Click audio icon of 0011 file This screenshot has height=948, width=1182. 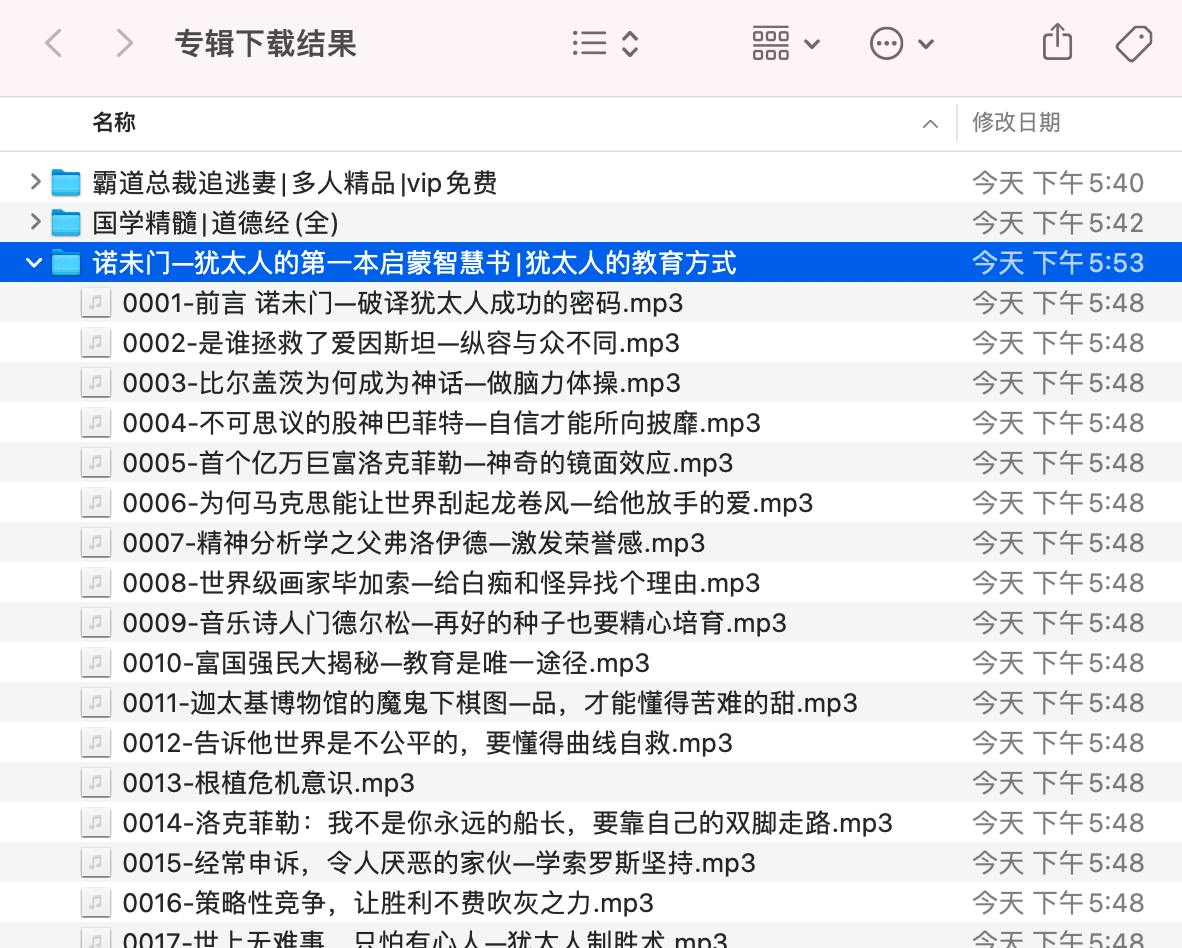point(96,702)
